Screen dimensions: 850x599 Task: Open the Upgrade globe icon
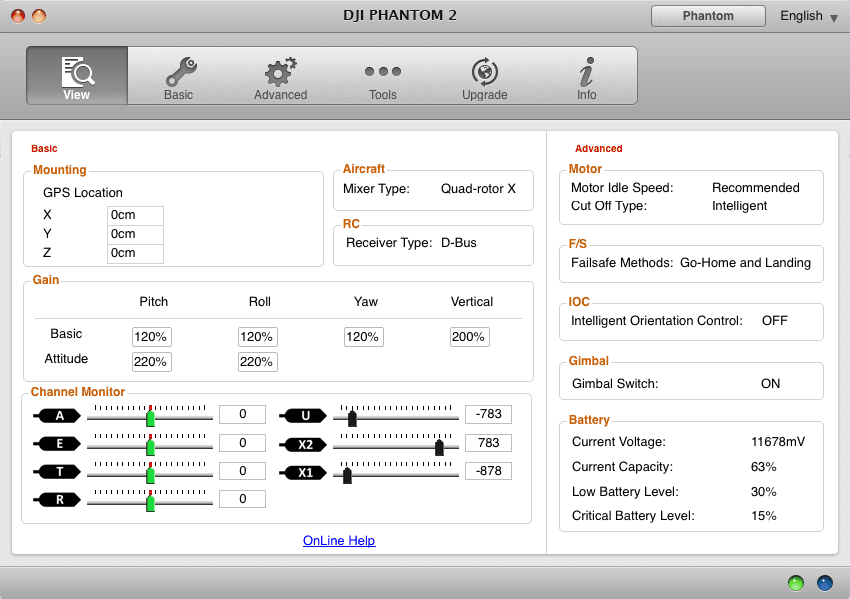coord(485,72)
